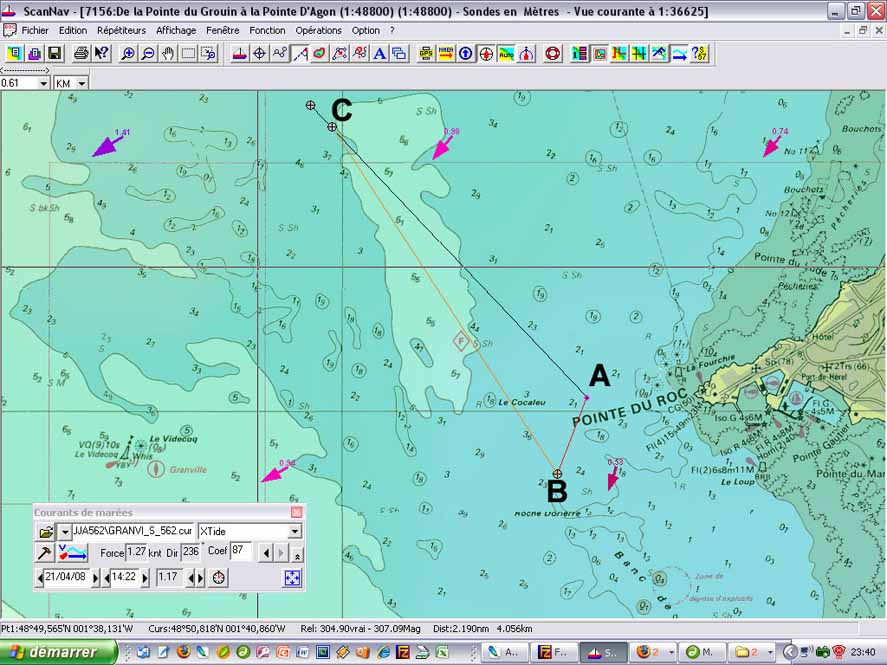Select the waypoint crosshair circle tool
This screenshot has width=887, height=665.
(x=260, y=54)
